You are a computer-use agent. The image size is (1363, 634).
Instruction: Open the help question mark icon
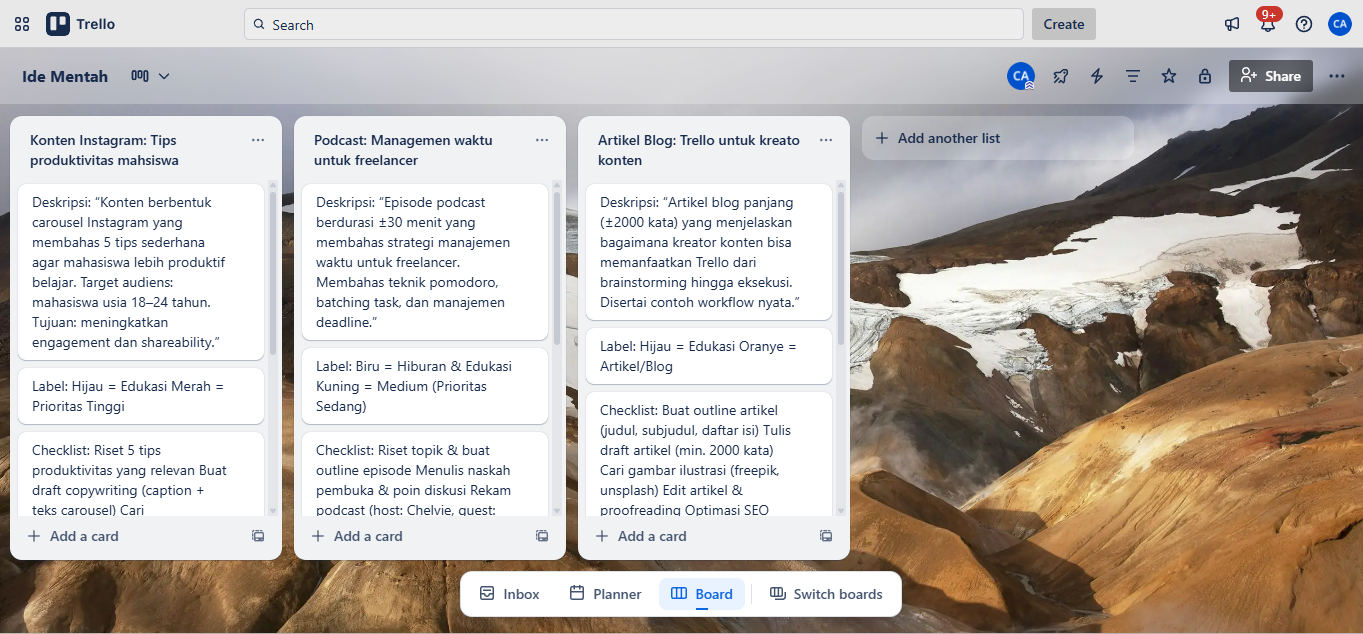click(1304, 24)
